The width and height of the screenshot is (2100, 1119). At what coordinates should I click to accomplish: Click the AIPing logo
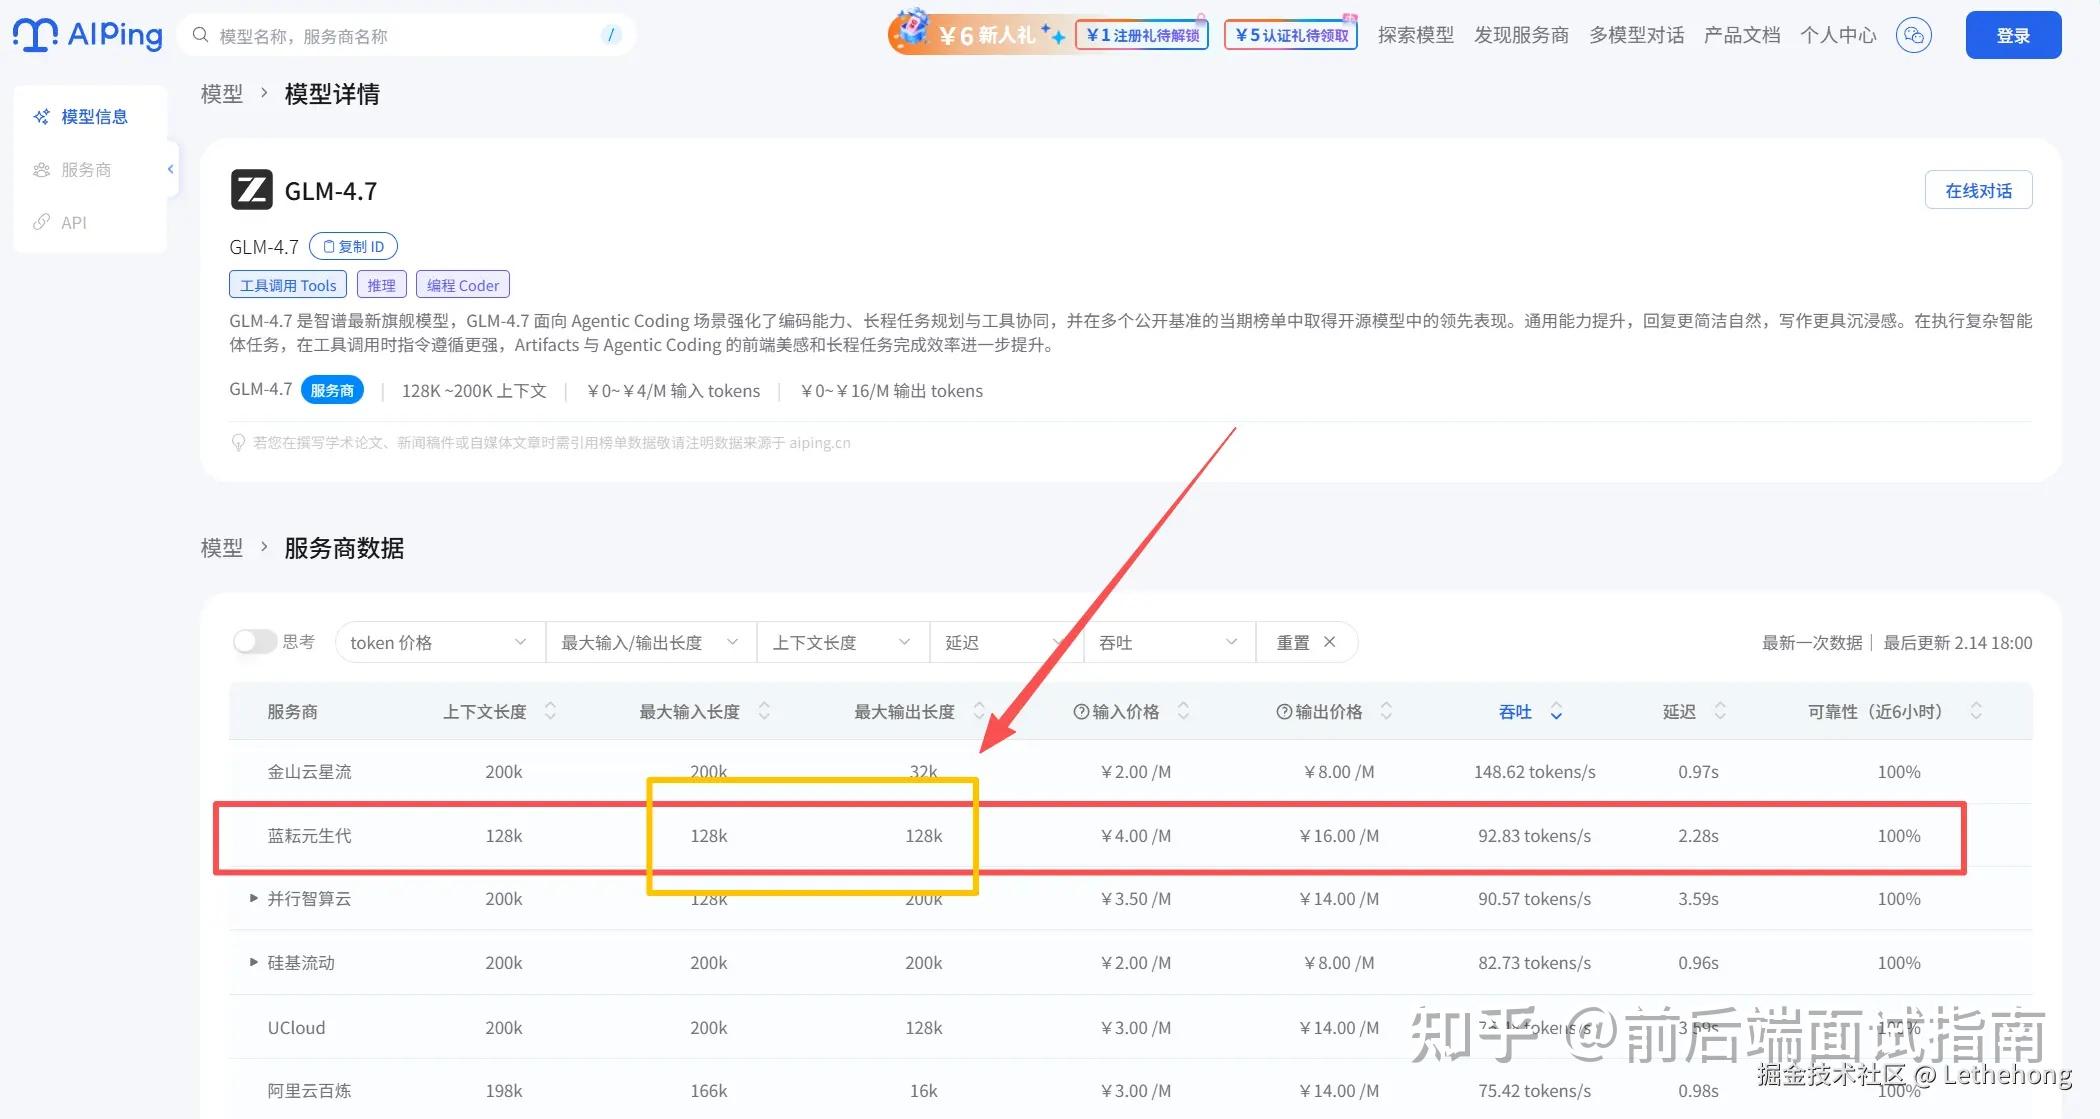(x=87, y=34)
